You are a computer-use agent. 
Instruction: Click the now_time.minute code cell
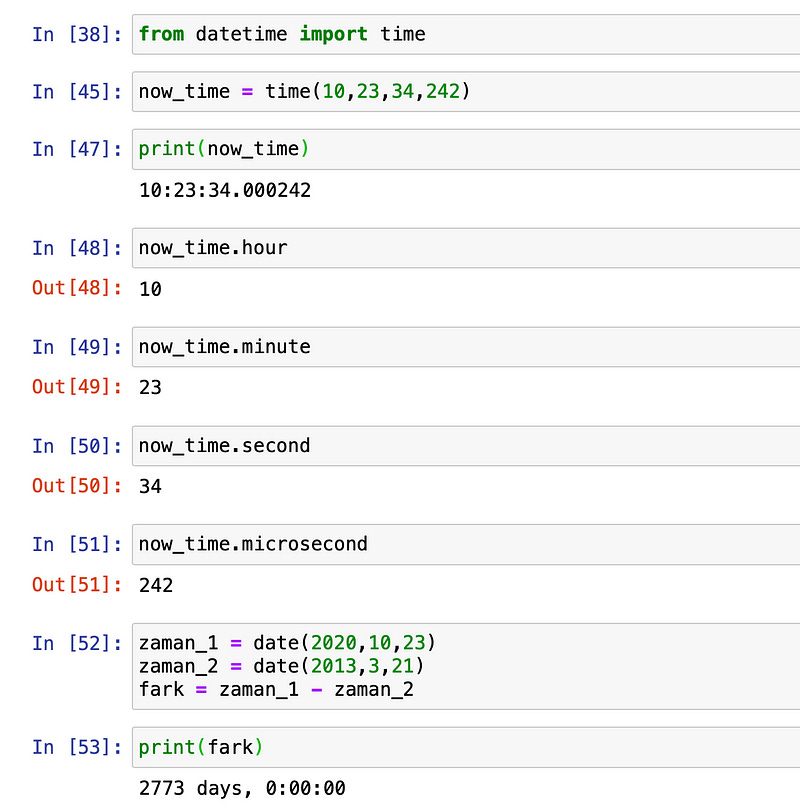click(x=466, y=347)
